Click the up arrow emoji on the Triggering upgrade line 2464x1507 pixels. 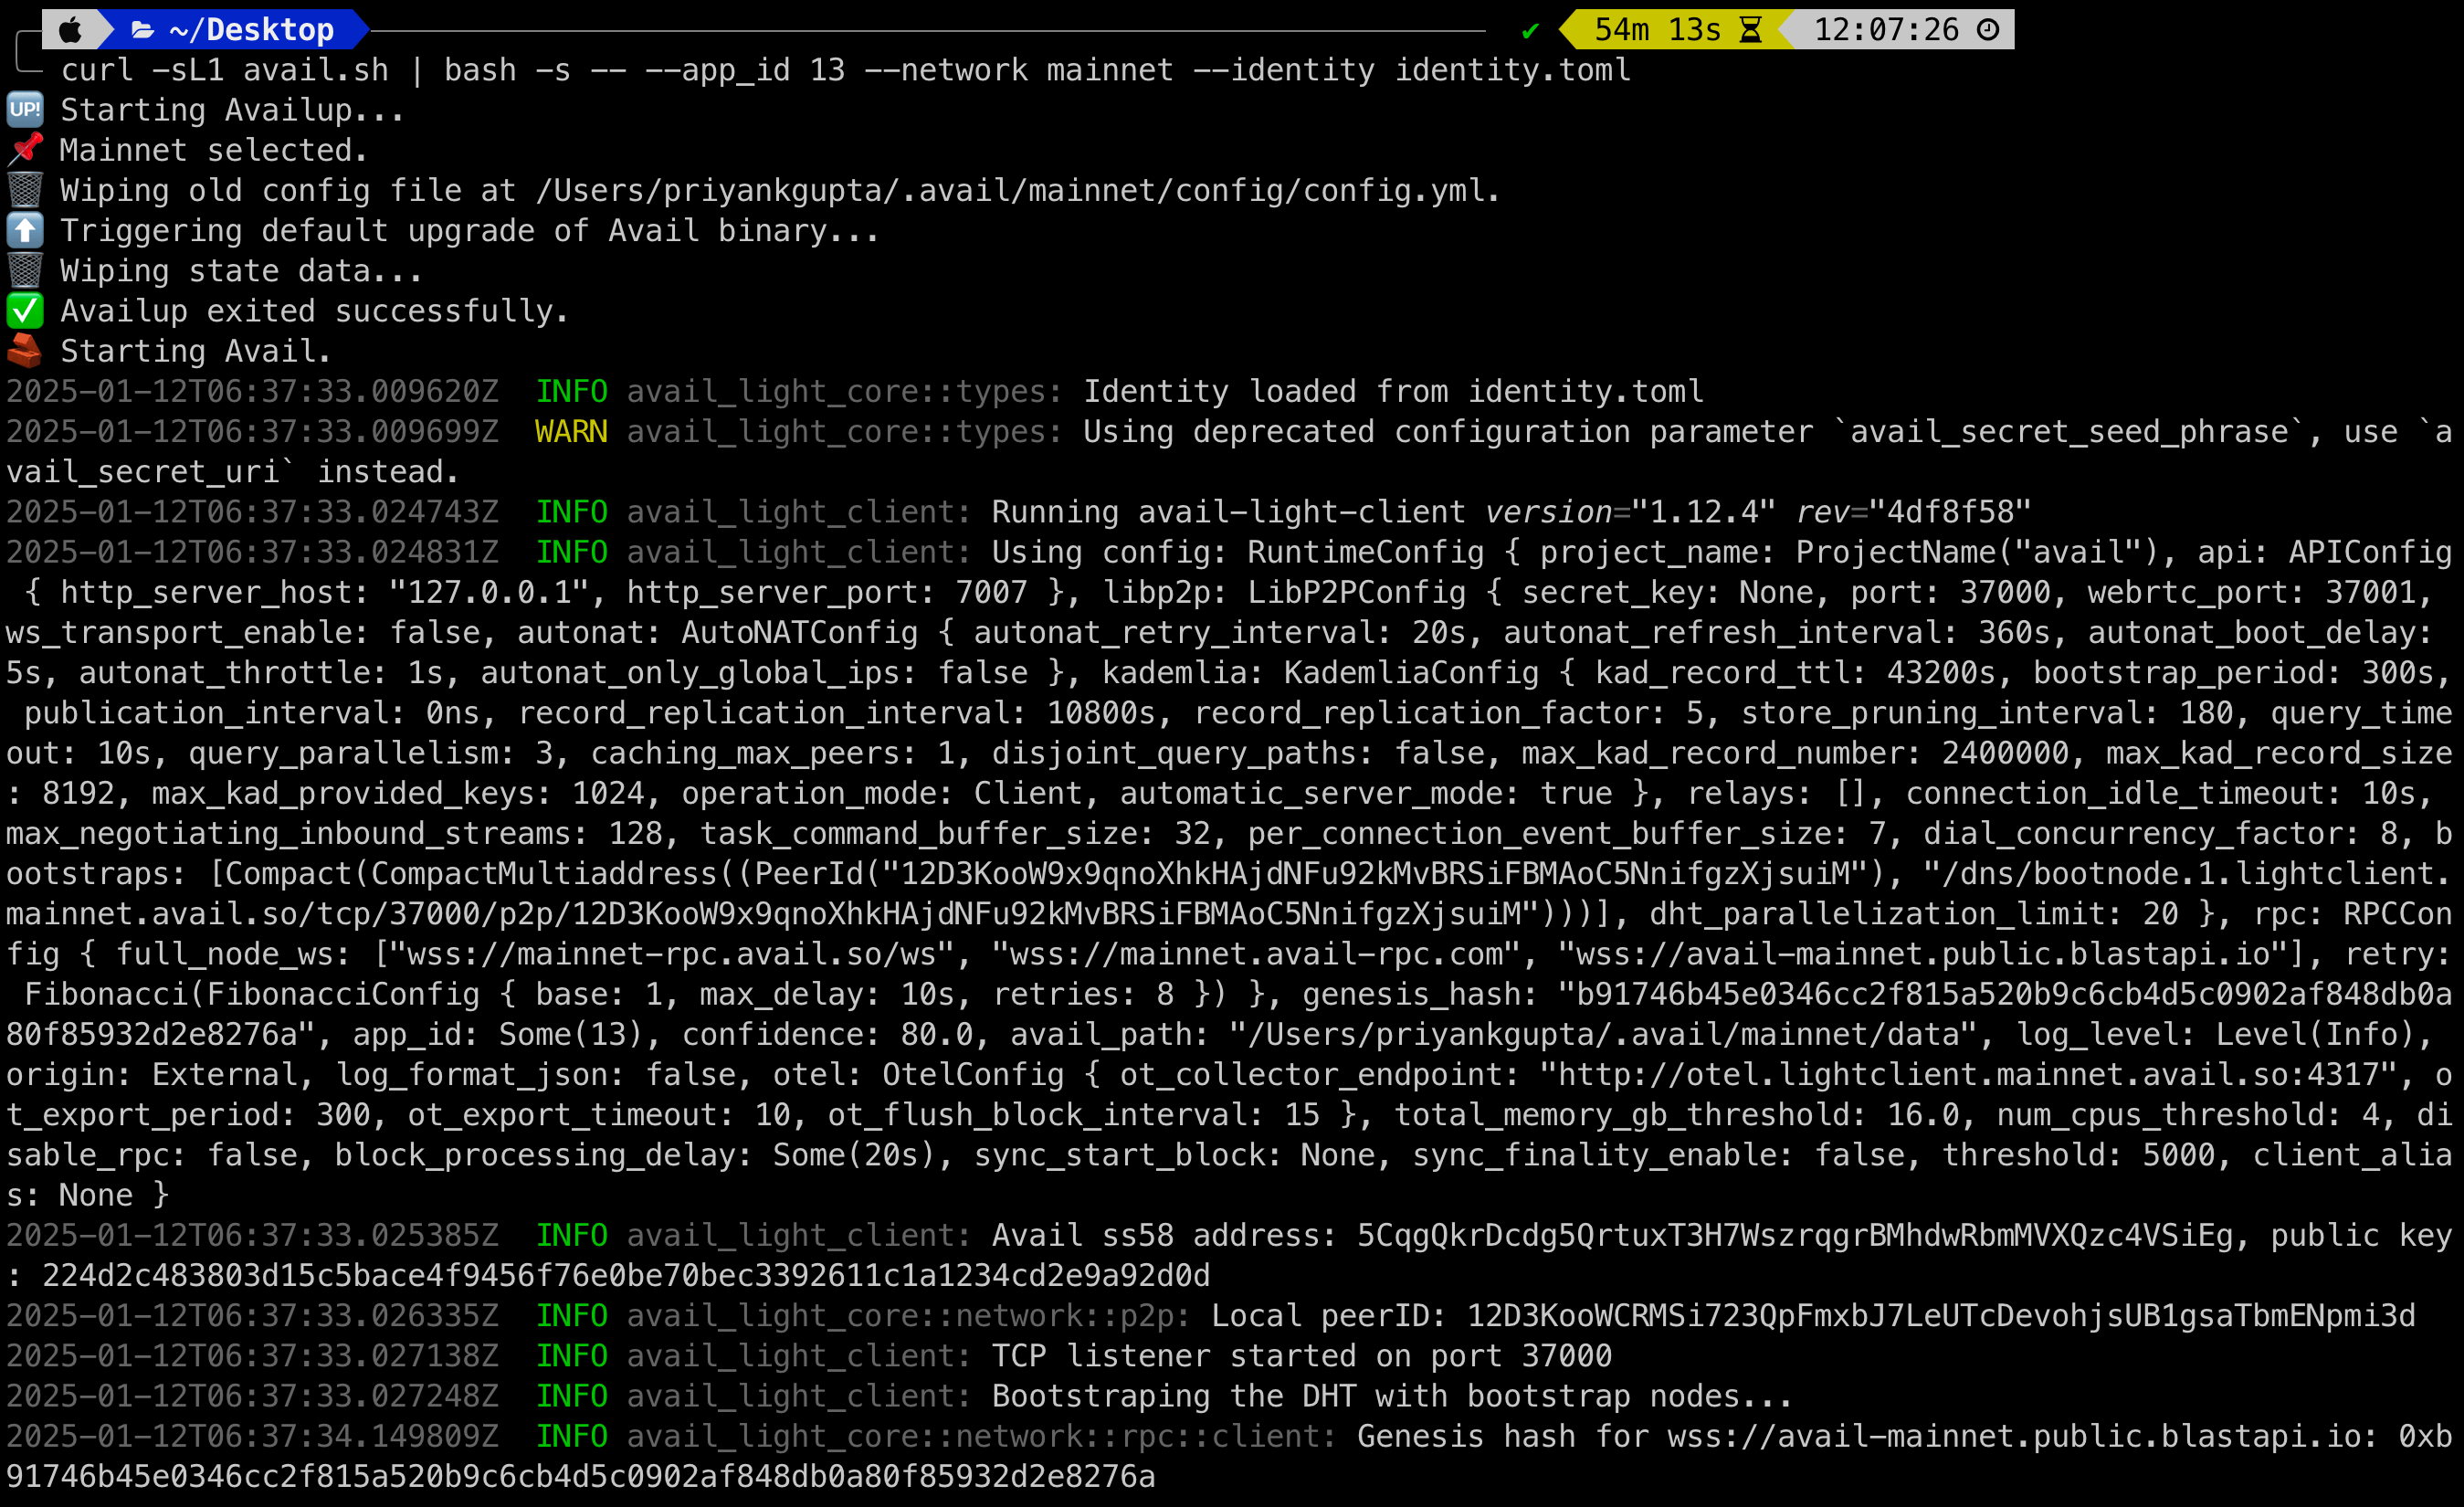25,230
